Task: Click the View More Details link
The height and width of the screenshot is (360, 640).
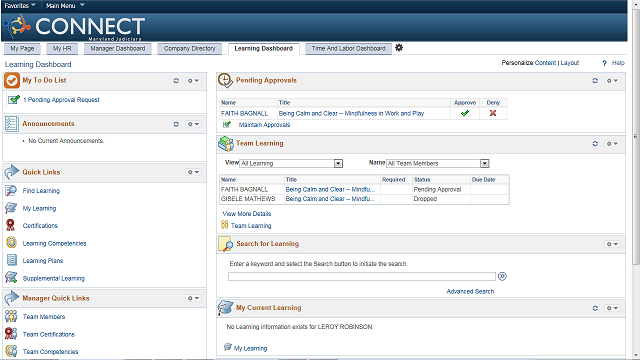Action: [247, 213]
